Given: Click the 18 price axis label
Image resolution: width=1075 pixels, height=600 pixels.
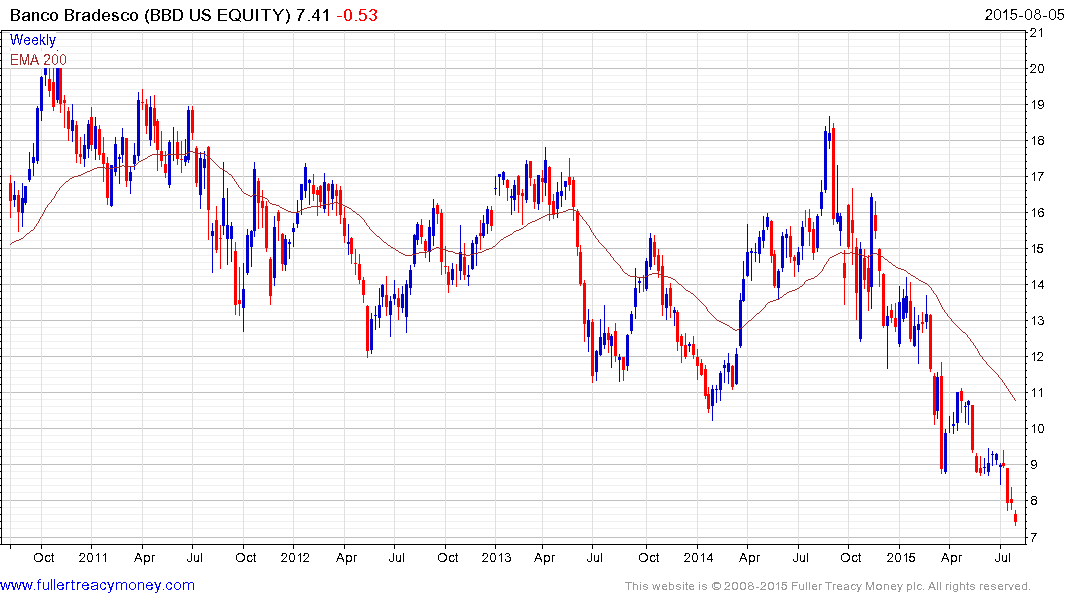Looking at the screenshot, I should click(x=1037, y=141).
